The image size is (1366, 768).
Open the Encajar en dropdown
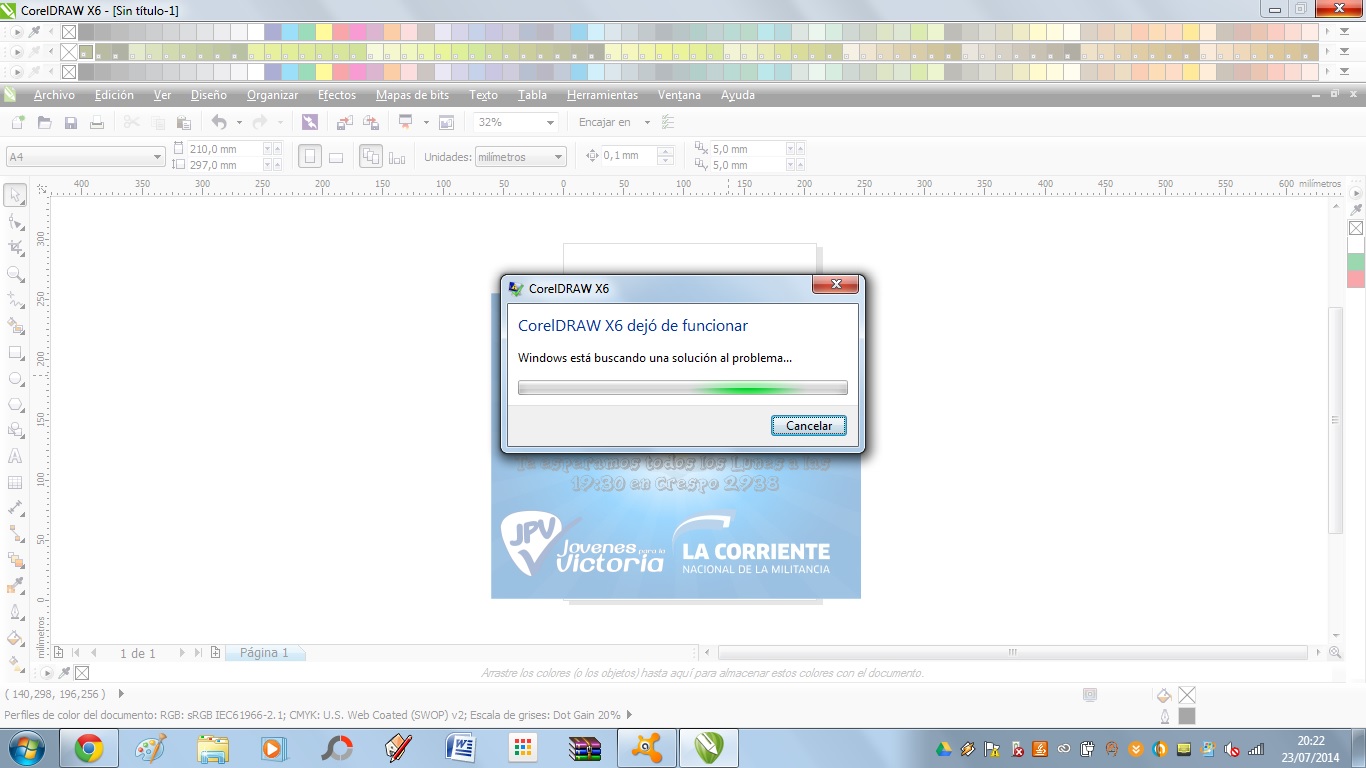pyautogui.click(x=647, y=122)
